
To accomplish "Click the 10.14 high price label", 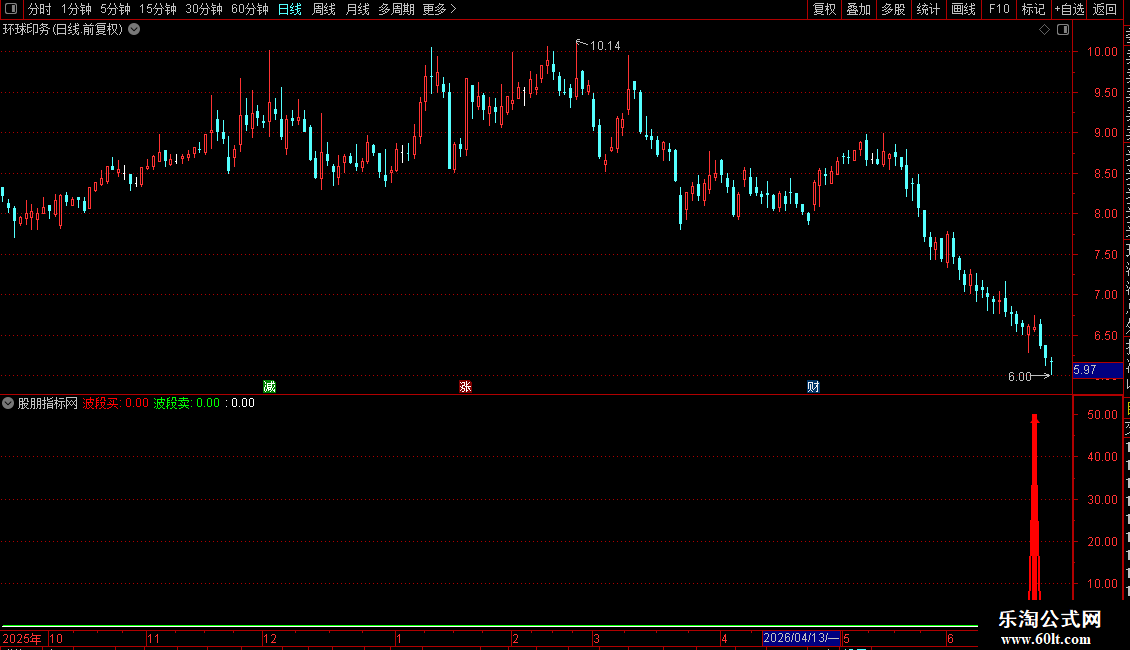I will click(605, 46).
